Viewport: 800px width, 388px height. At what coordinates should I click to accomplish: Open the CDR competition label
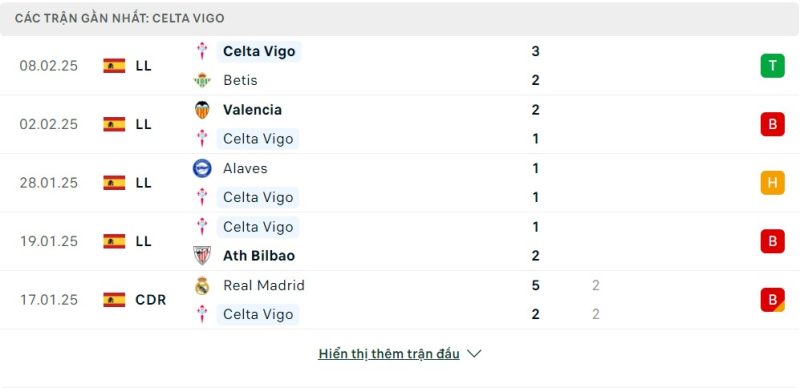click(x=151, y=300)
